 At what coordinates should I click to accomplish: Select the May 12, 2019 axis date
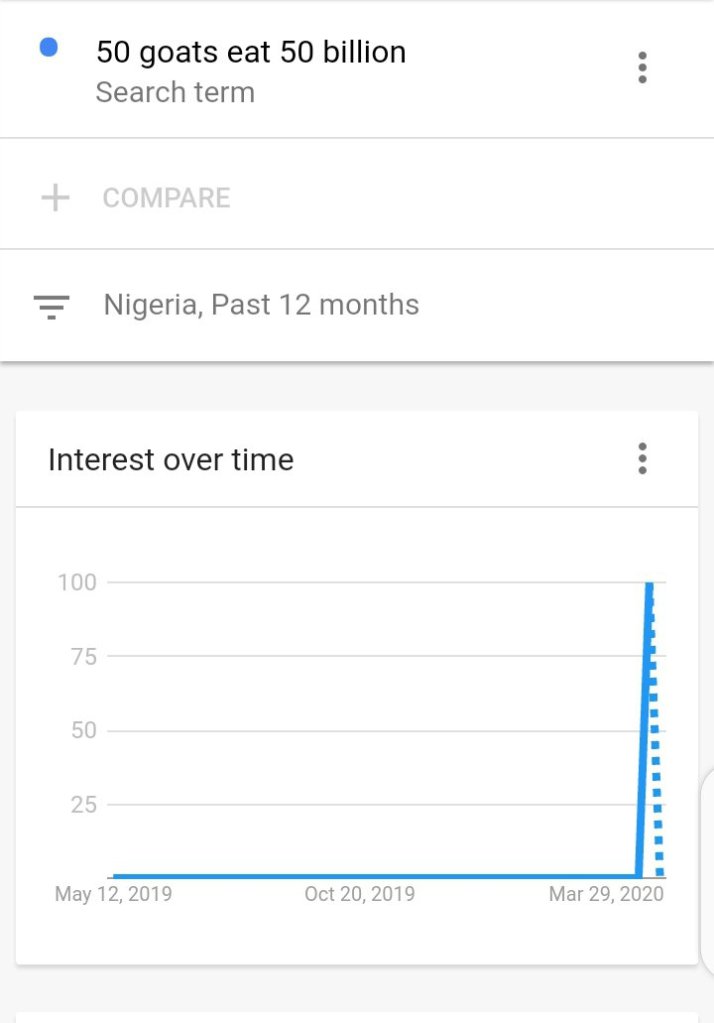point(113,894)
